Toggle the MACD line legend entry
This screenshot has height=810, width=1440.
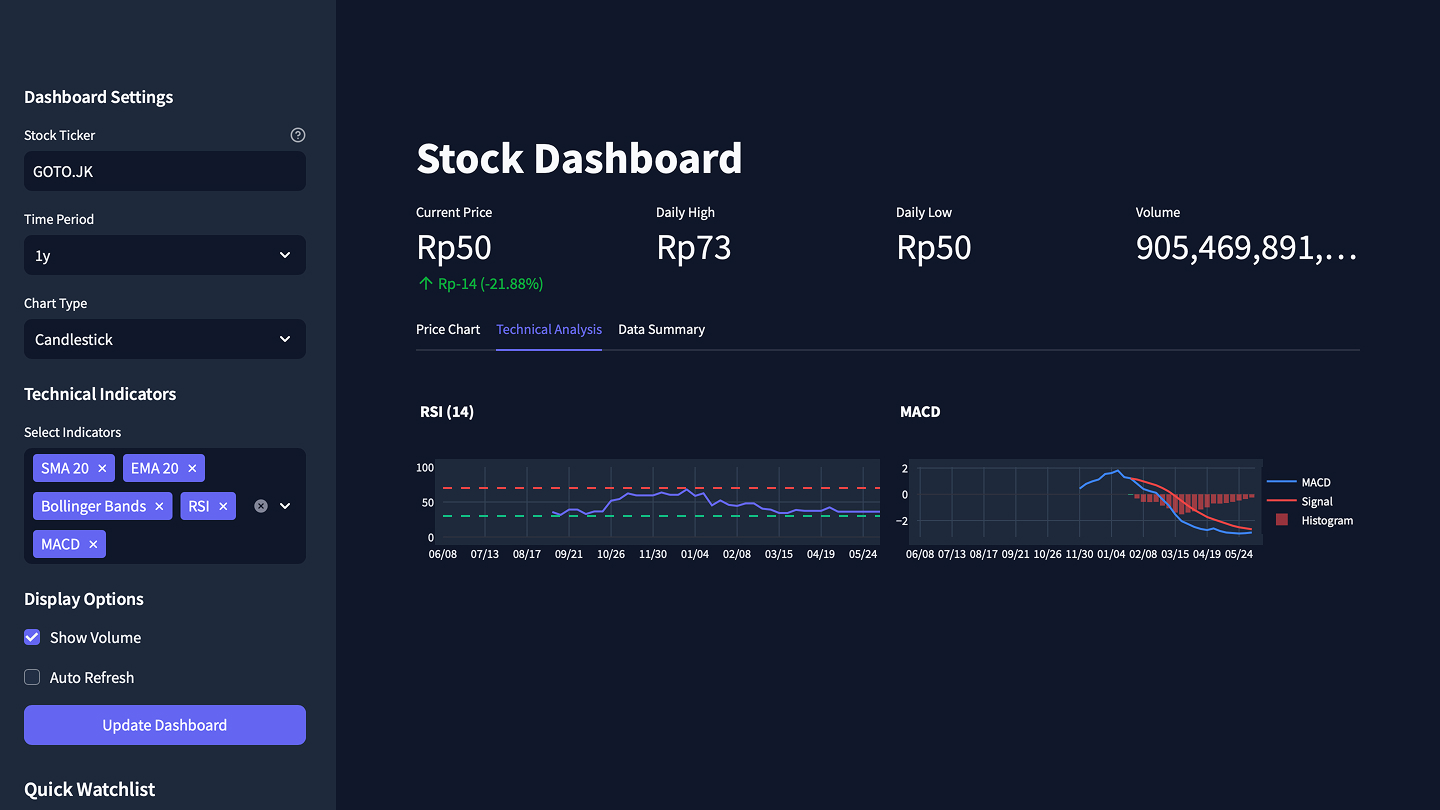click(x=1300, y=482)
